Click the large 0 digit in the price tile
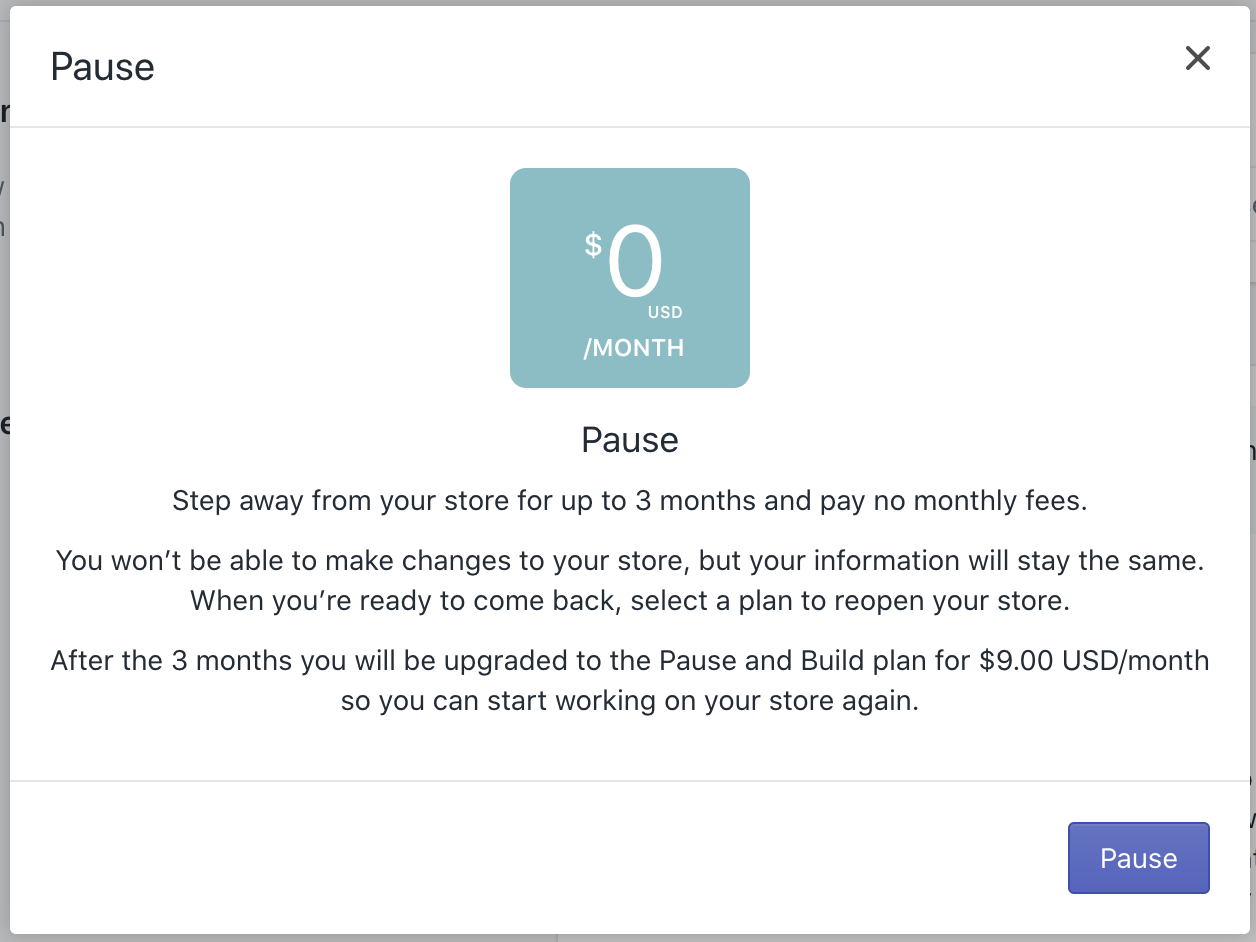This screenshot has height=942, width=1256. [x=635, y=263]
